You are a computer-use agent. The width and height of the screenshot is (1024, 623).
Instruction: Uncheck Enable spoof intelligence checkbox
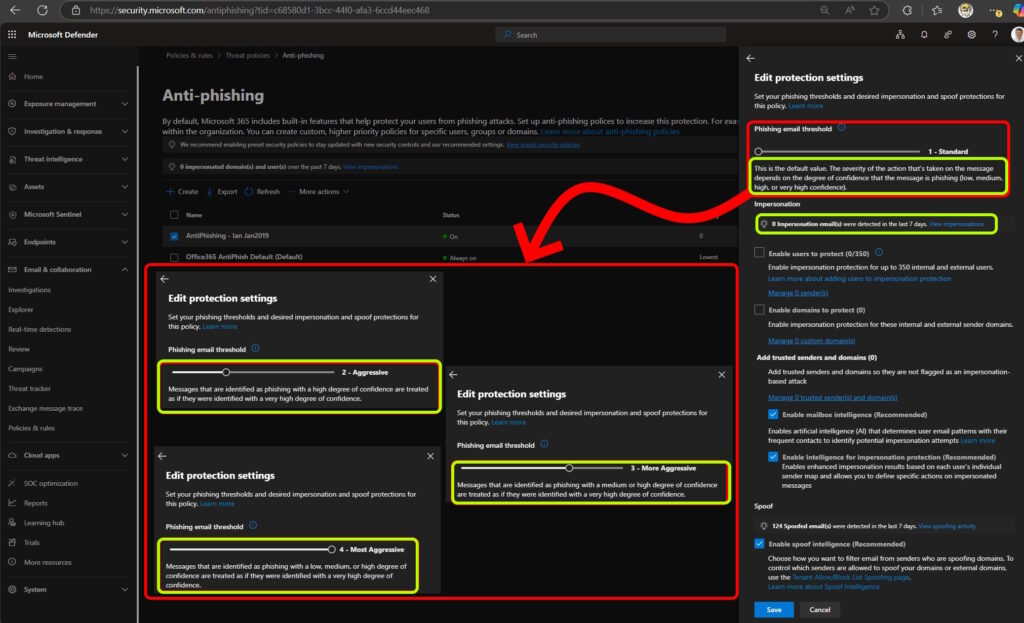(x=760, y=543)
